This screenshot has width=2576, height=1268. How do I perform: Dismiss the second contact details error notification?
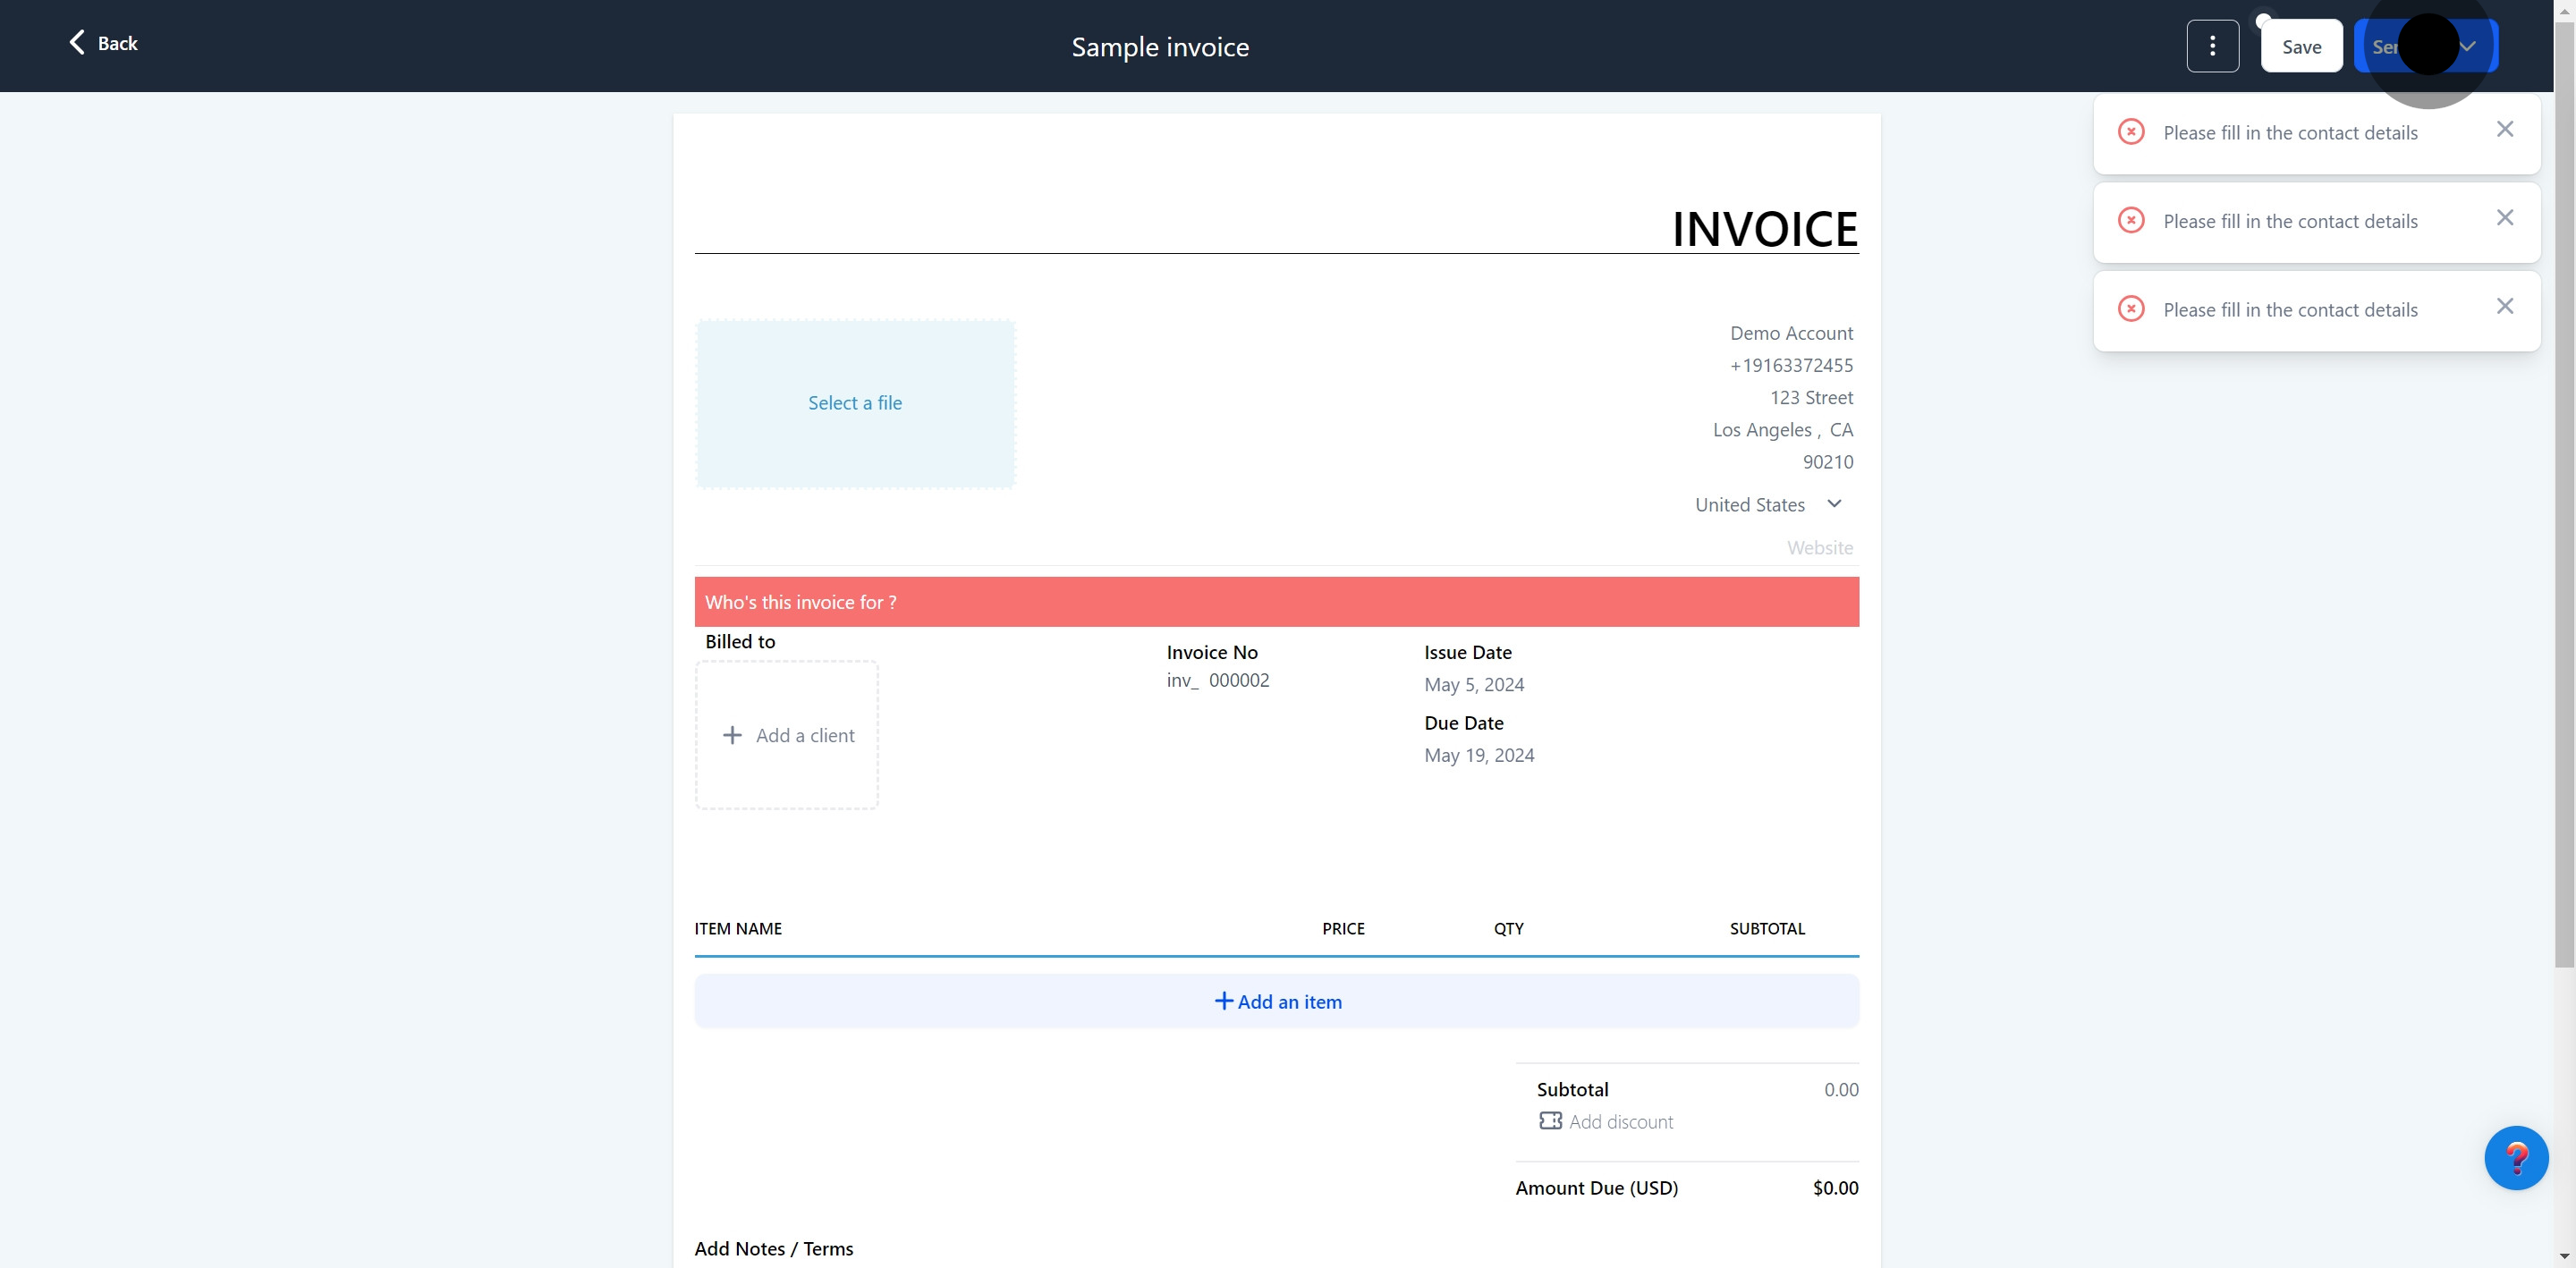2504,218
